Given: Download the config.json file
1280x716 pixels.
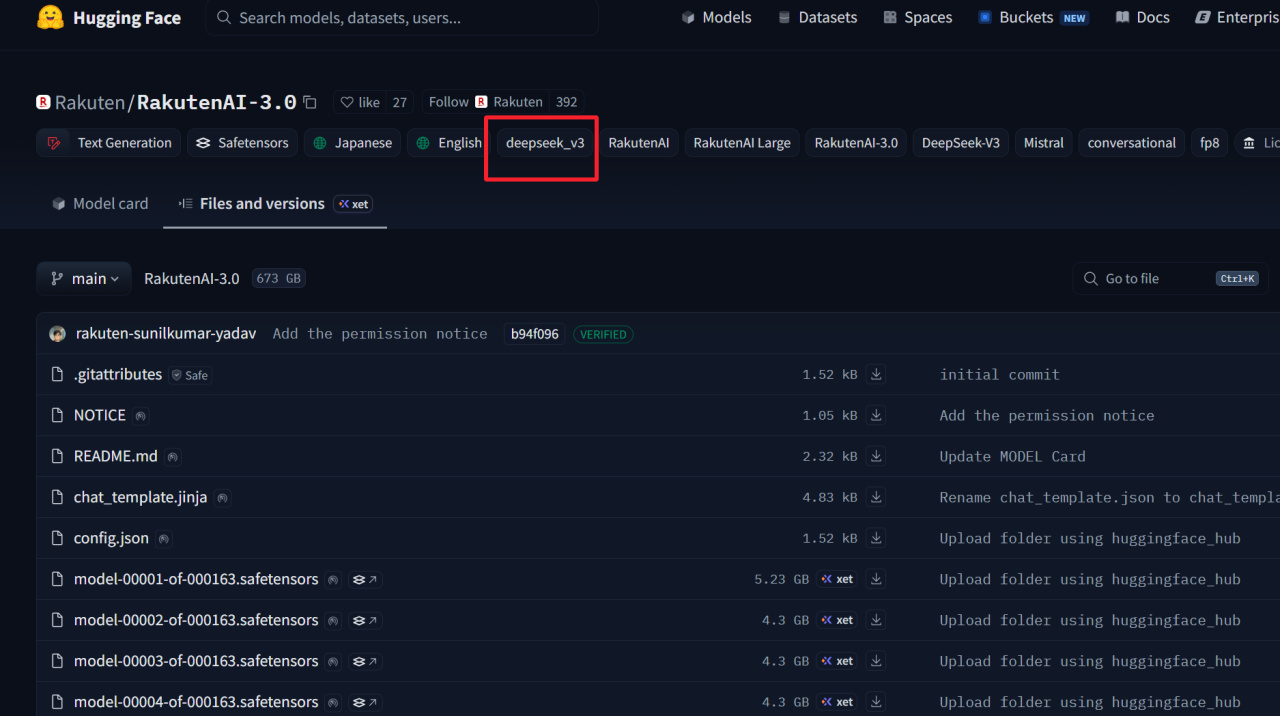Looking at the screenshot, I should click(x=876, y=539).
